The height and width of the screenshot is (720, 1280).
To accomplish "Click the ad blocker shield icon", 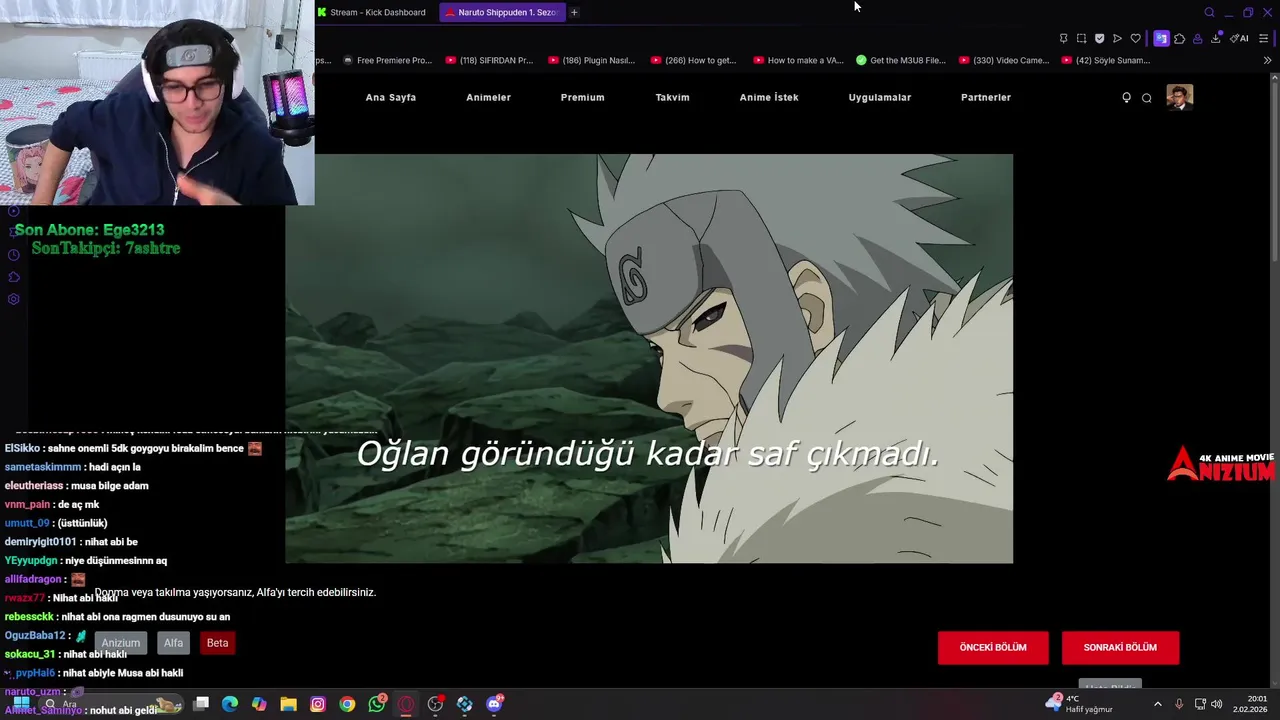I will pos(1099,38).
